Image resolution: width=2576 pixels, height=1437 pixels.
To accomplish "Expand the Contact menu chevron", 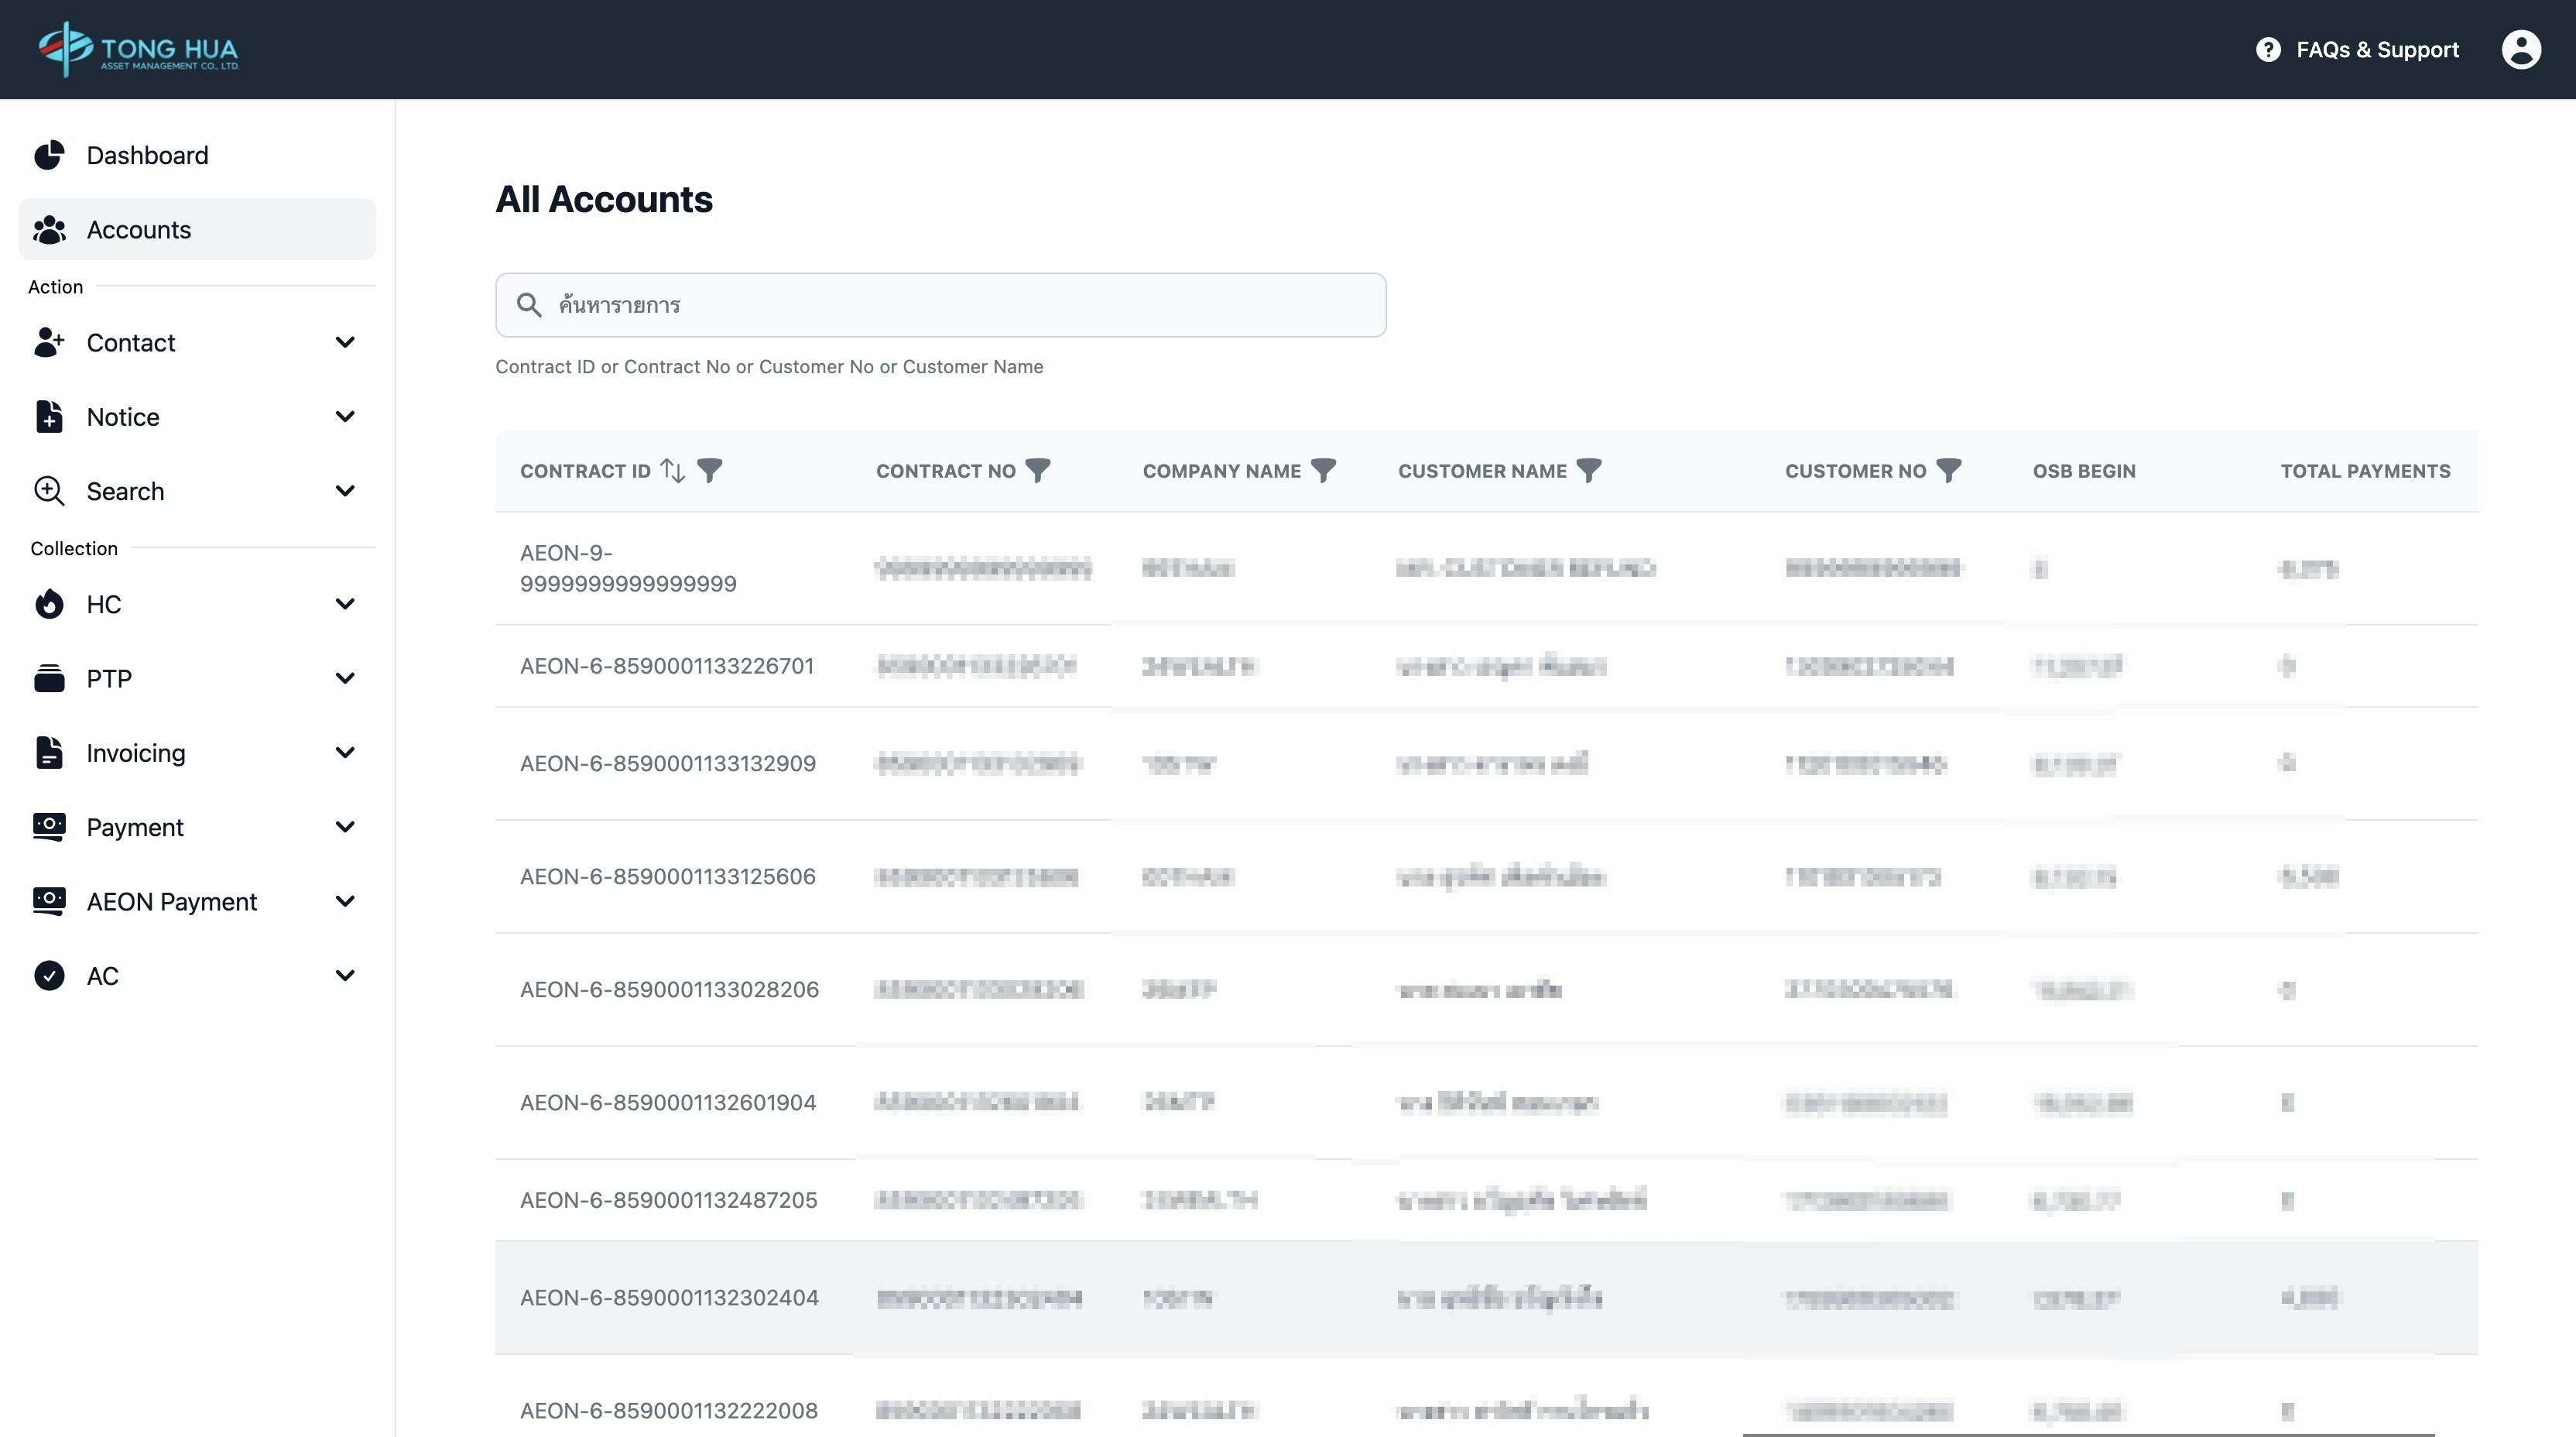I will pyautogui.click(x=345, y=342).
